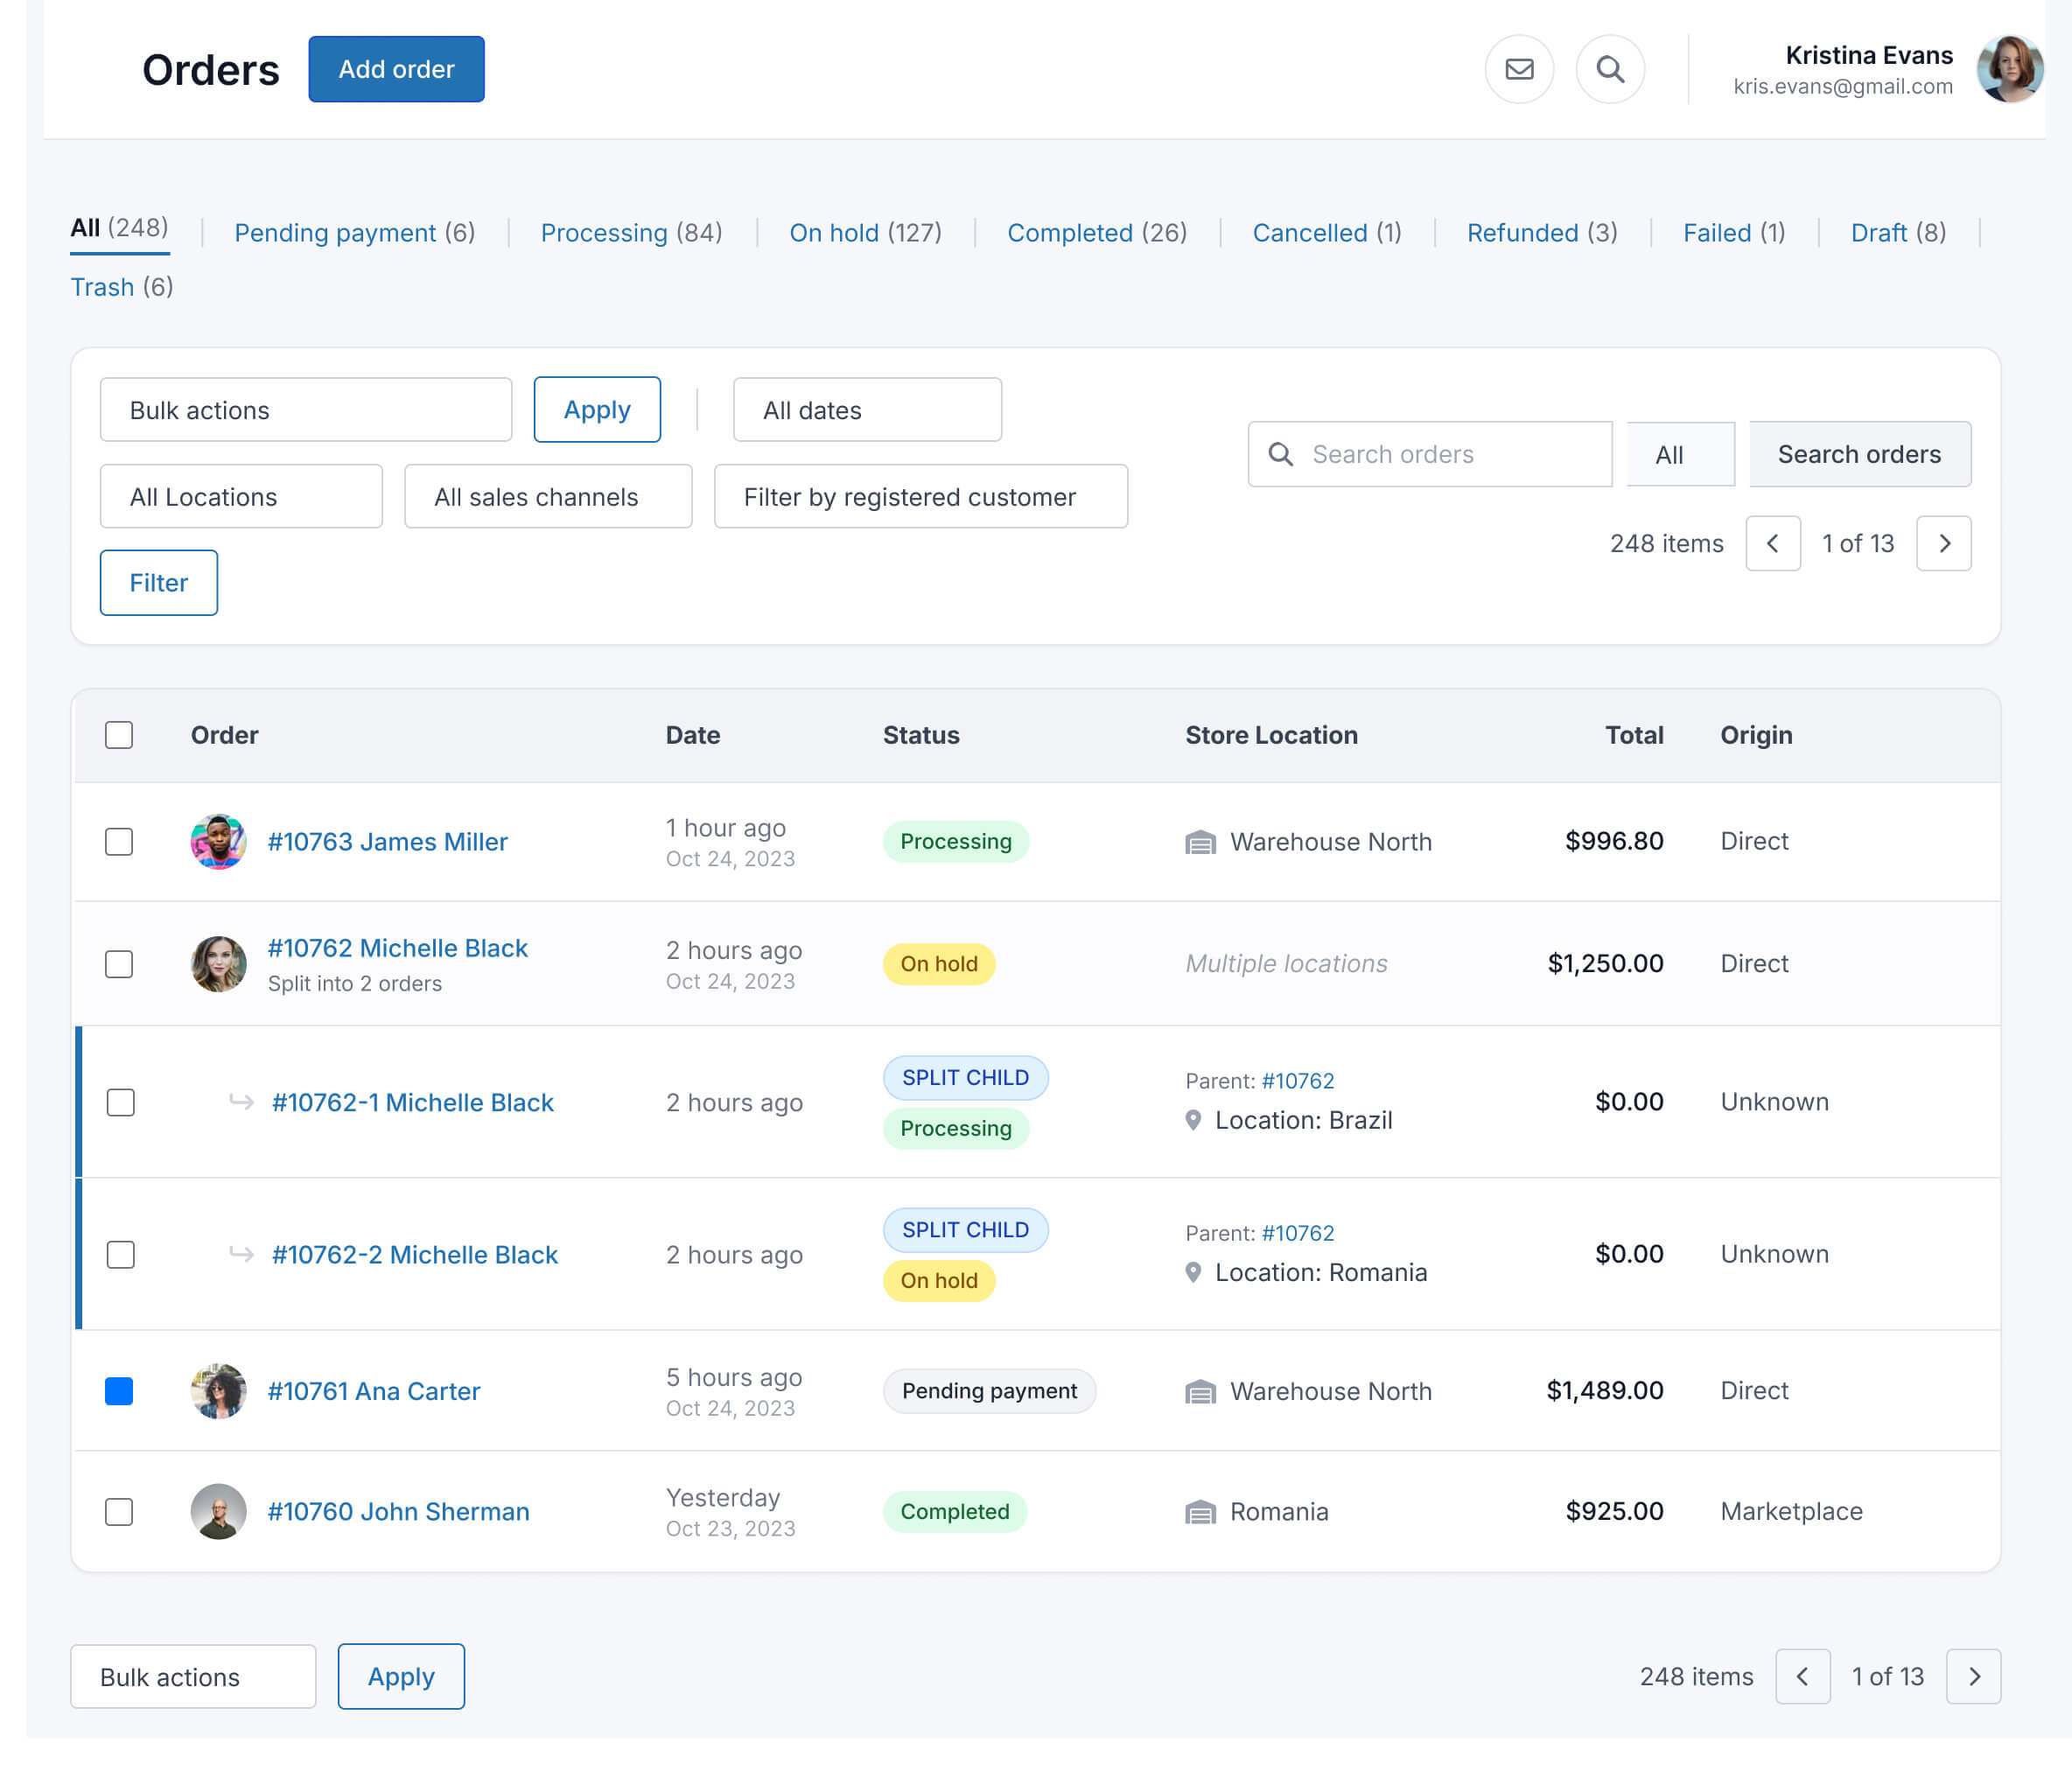2072x1792 pixels.
Task: Click the Add order button
Action: 396,69
